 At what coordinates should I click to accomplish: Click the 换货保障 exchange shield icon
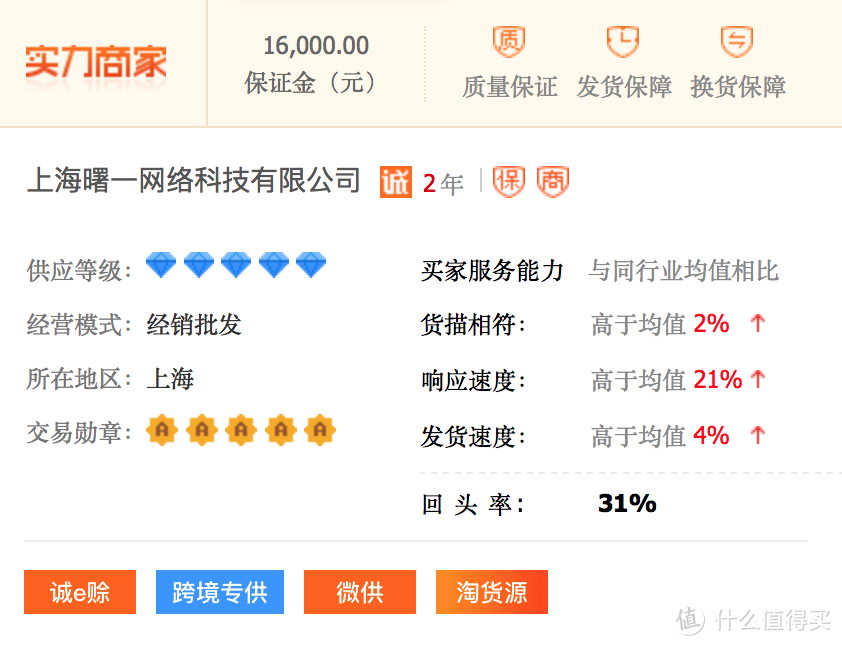tap(737, 42)
